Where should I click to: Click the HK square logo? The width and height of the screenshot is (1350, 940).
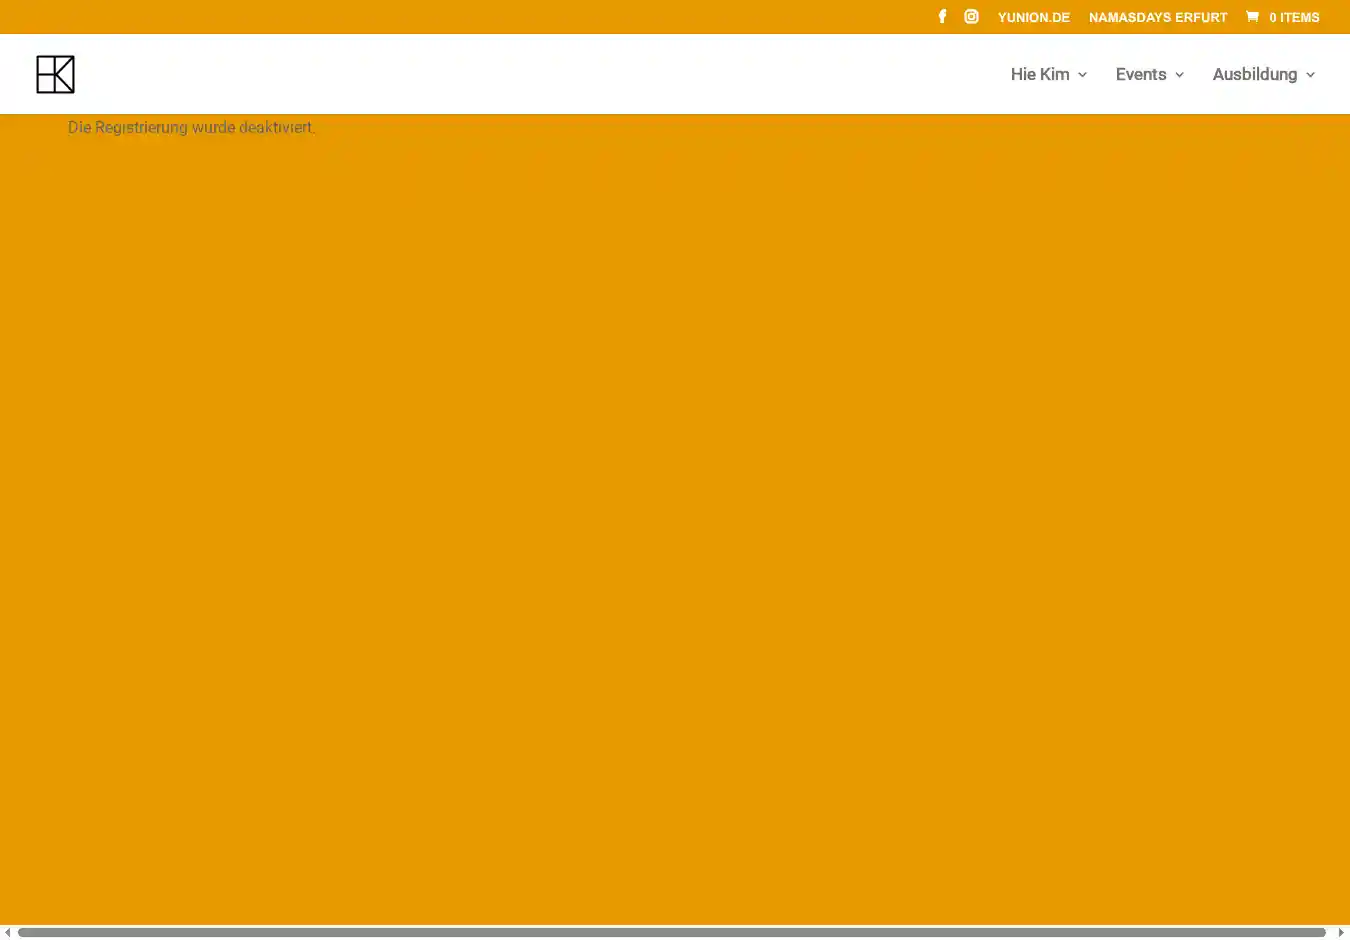tap(55, 74)
